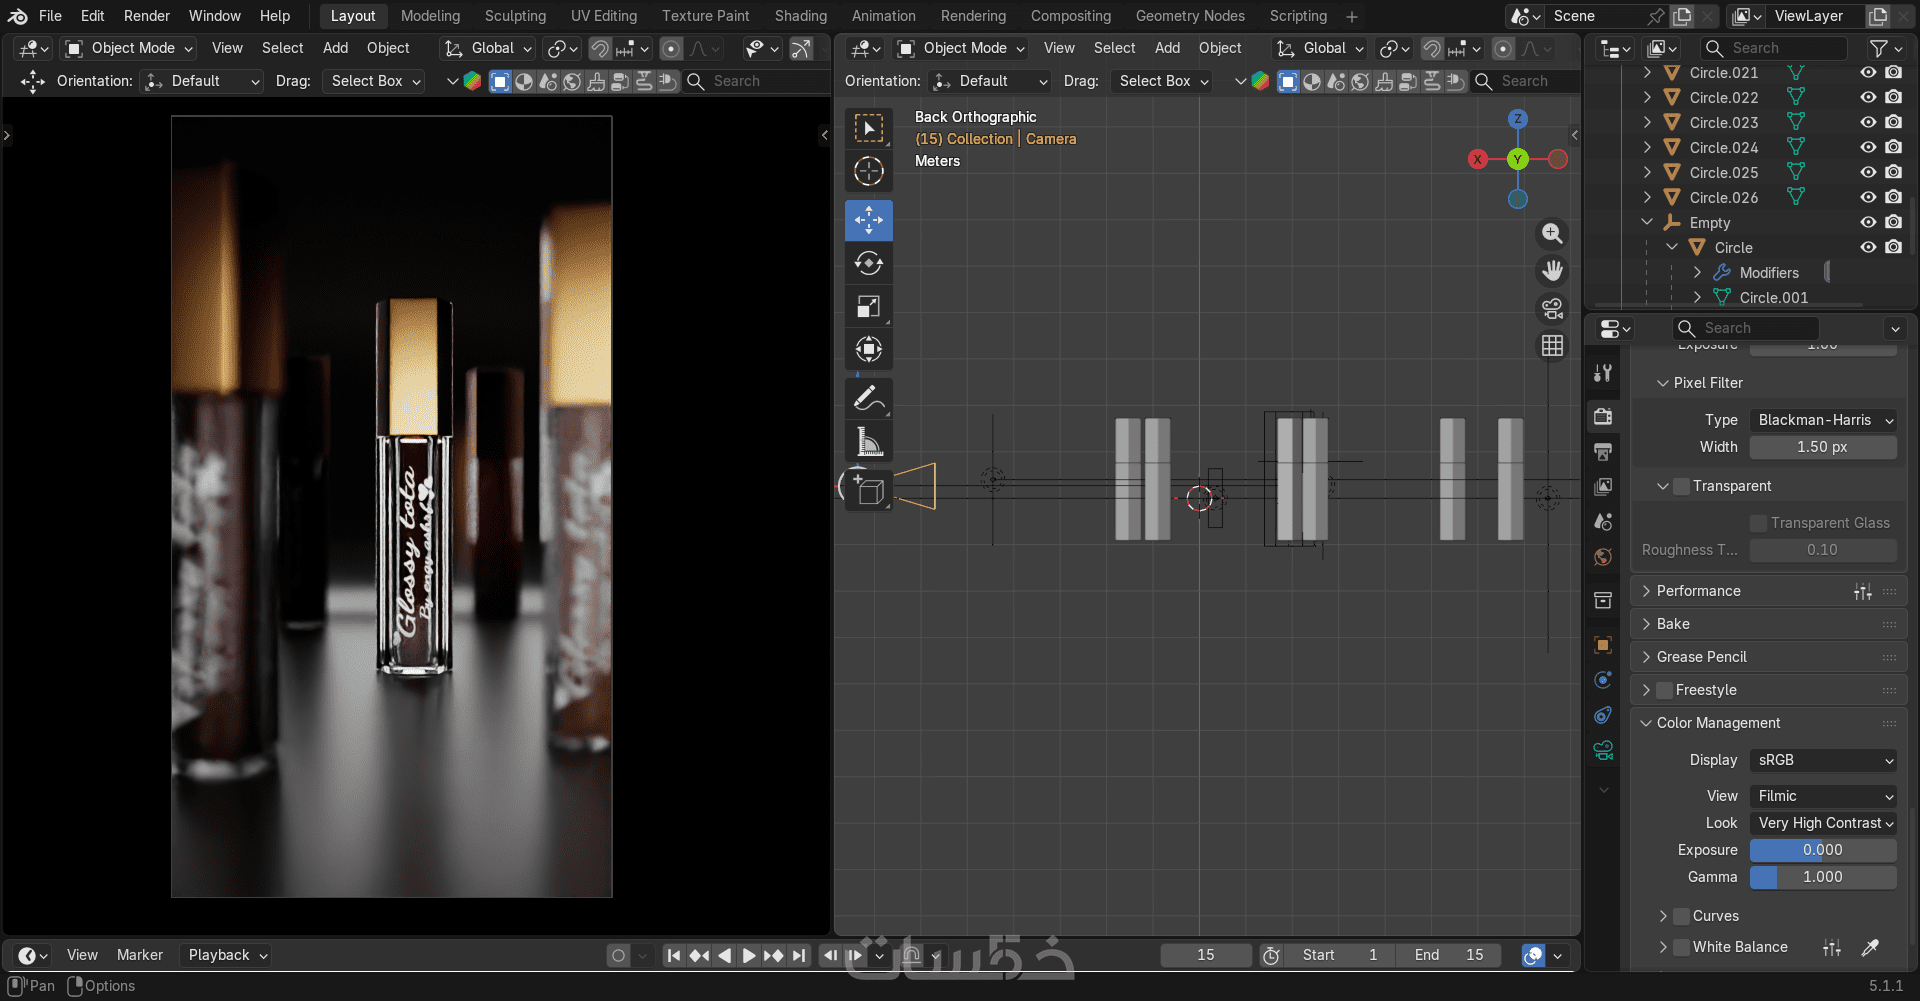Open the Render menu
The image size is (1920, 1001).
click(x=147, y=16)
